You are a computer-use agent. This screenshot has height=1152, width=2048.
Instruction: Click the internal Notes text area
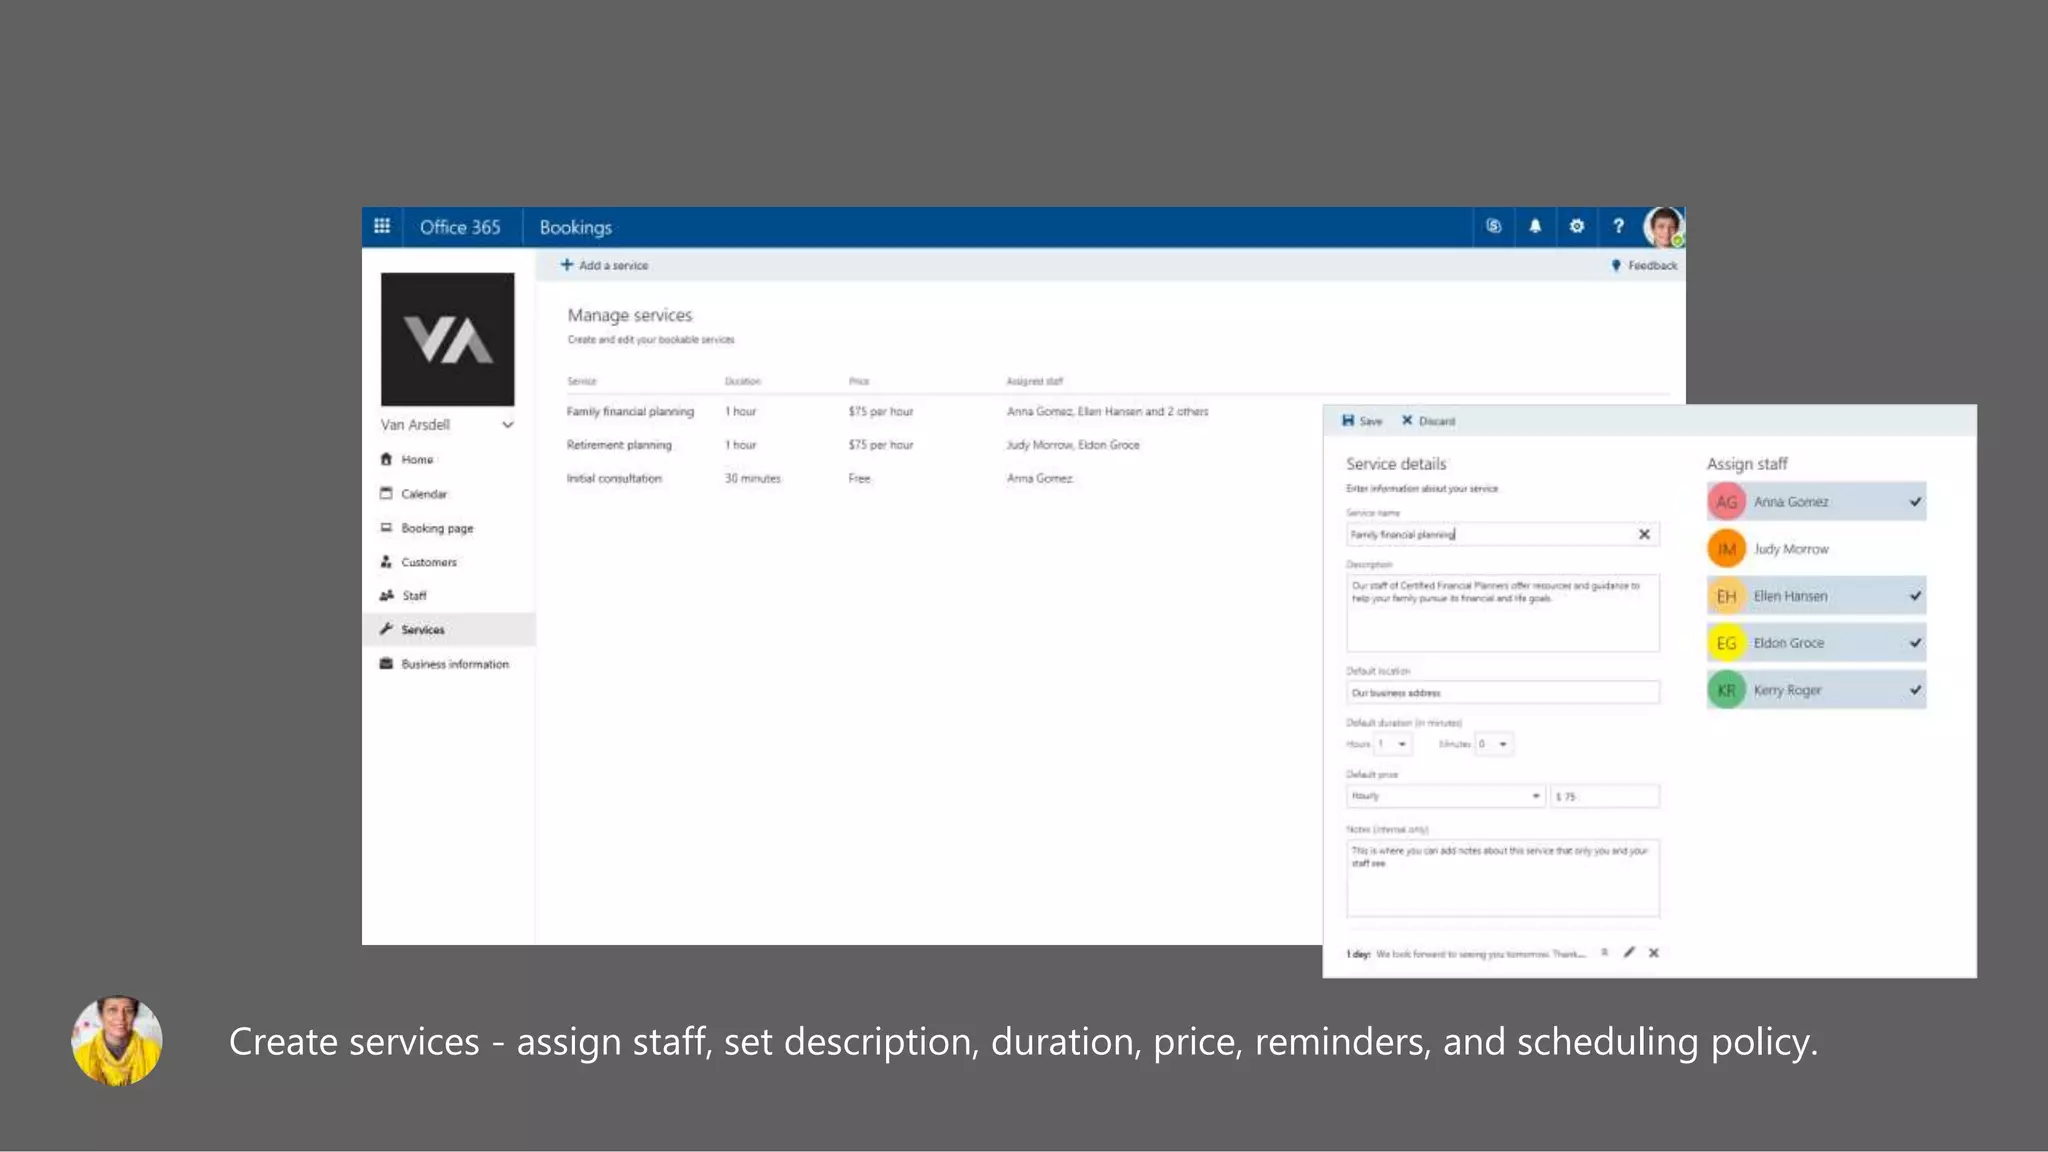1502,878
